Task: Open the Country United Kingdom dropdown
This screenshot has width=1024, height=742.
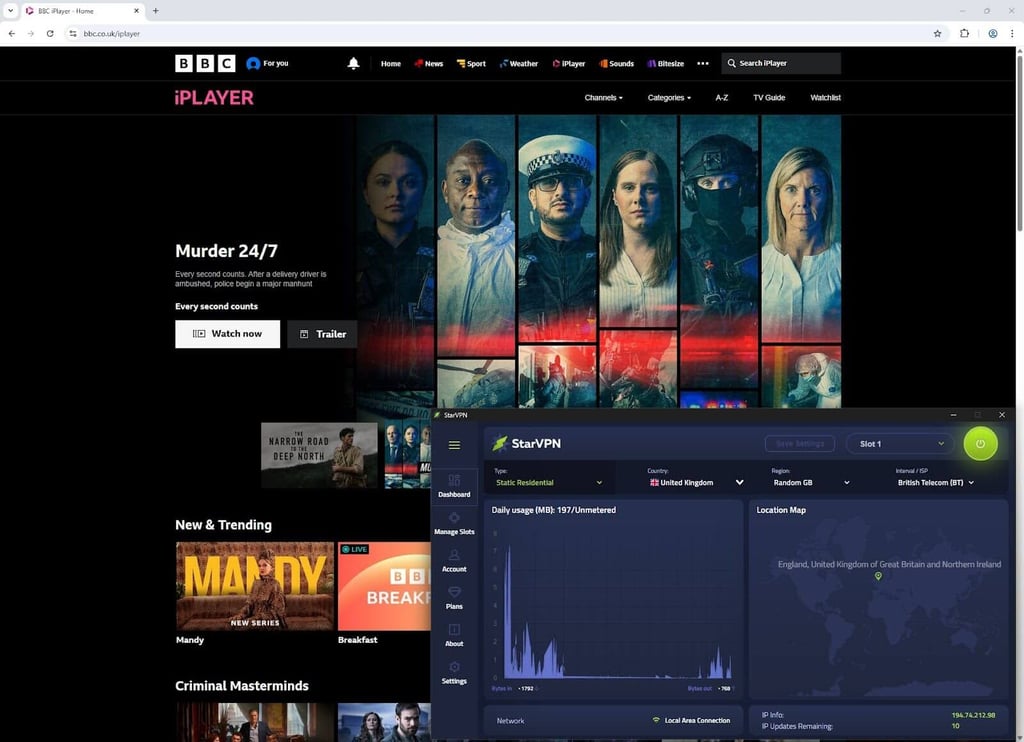Action: (x=696, y=483)
